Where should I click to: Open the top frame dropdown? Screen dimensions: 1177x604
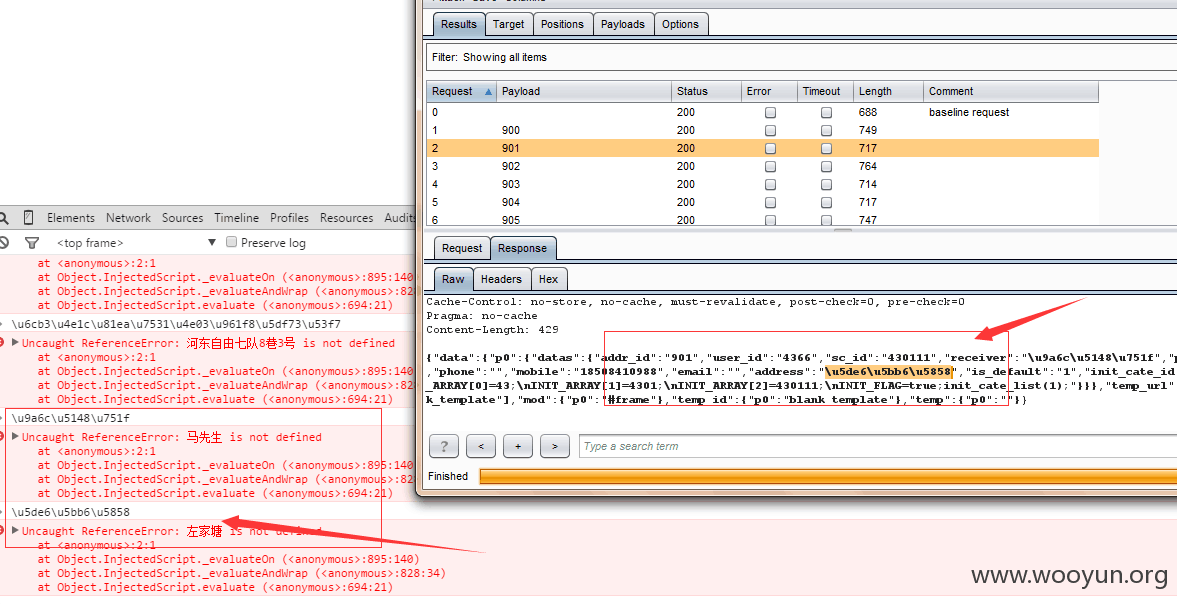point(135,242)
